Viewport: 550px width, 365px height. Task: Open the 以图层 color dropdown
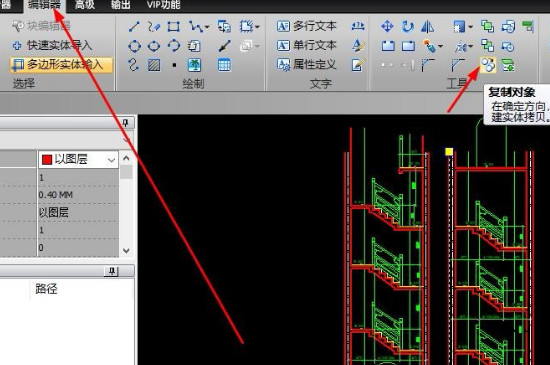click(x=78, y=160)
